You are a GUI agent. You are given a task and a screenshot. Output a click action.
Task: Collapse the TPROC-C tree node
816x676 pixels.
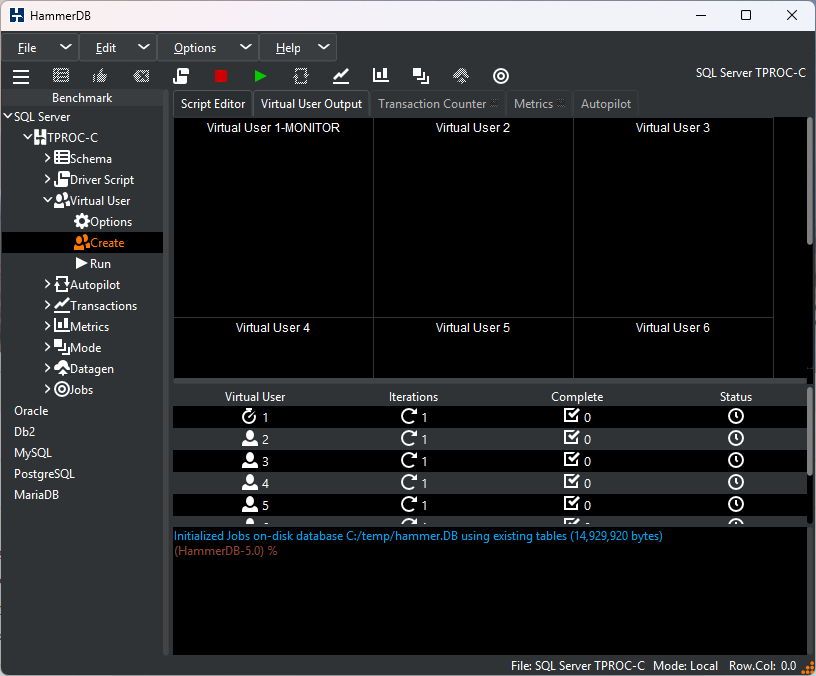click(28, 137)
